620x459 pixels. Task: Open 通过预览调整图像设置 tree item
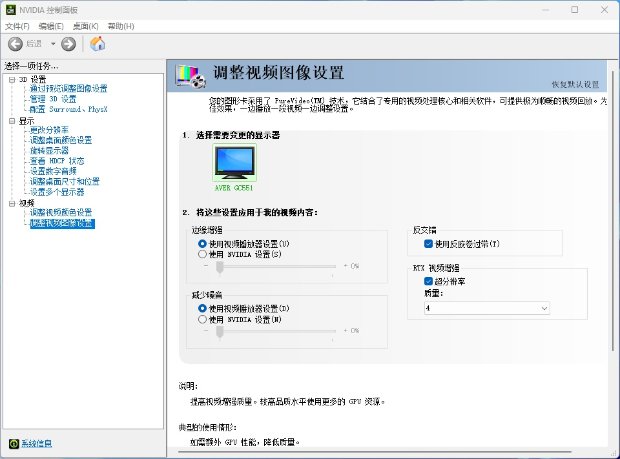pos(68,88)
